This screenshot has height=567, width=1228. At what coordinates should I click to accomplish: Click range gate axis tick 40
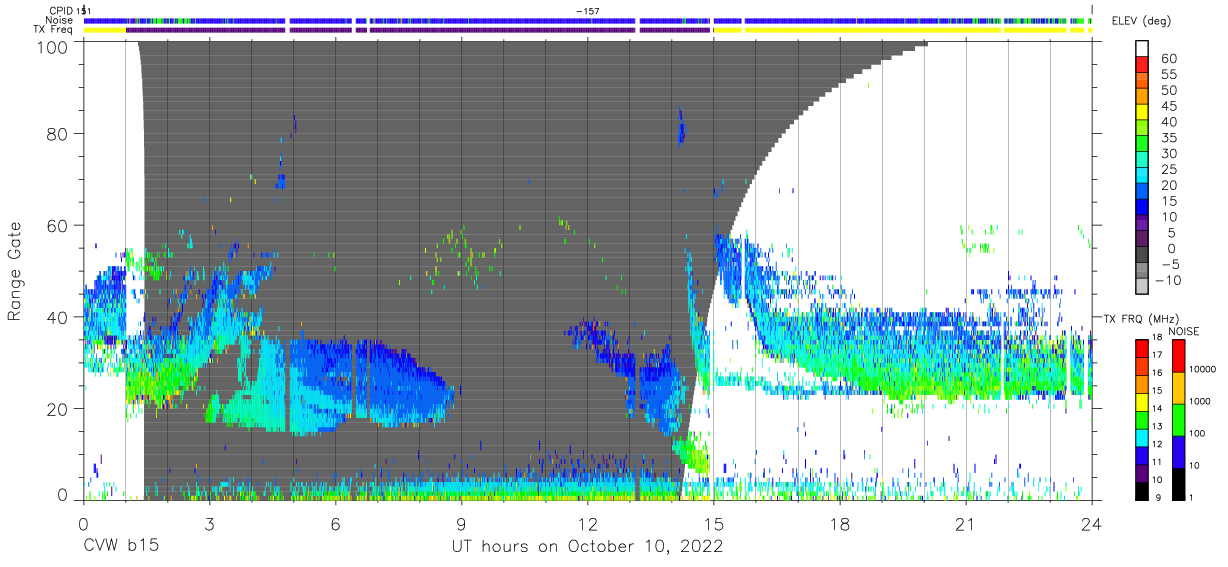tap(57, 317)
